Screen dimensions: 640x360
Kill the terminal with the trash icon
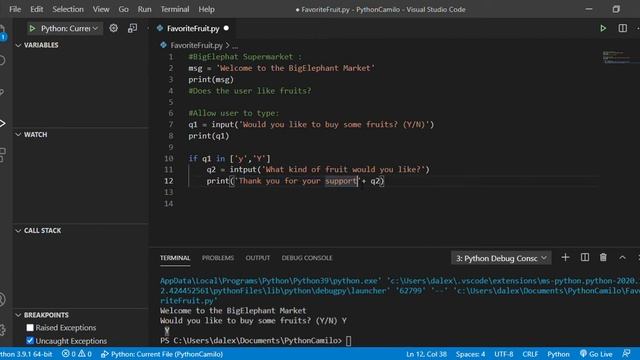coord(603,258)
